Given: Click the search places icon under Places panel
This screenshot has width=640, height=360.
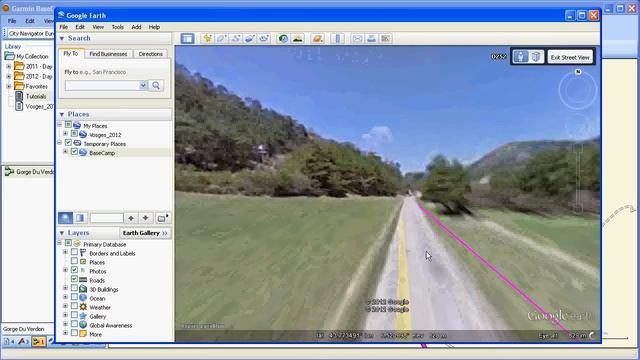Looking at the screenshot, I should (65, 218).
